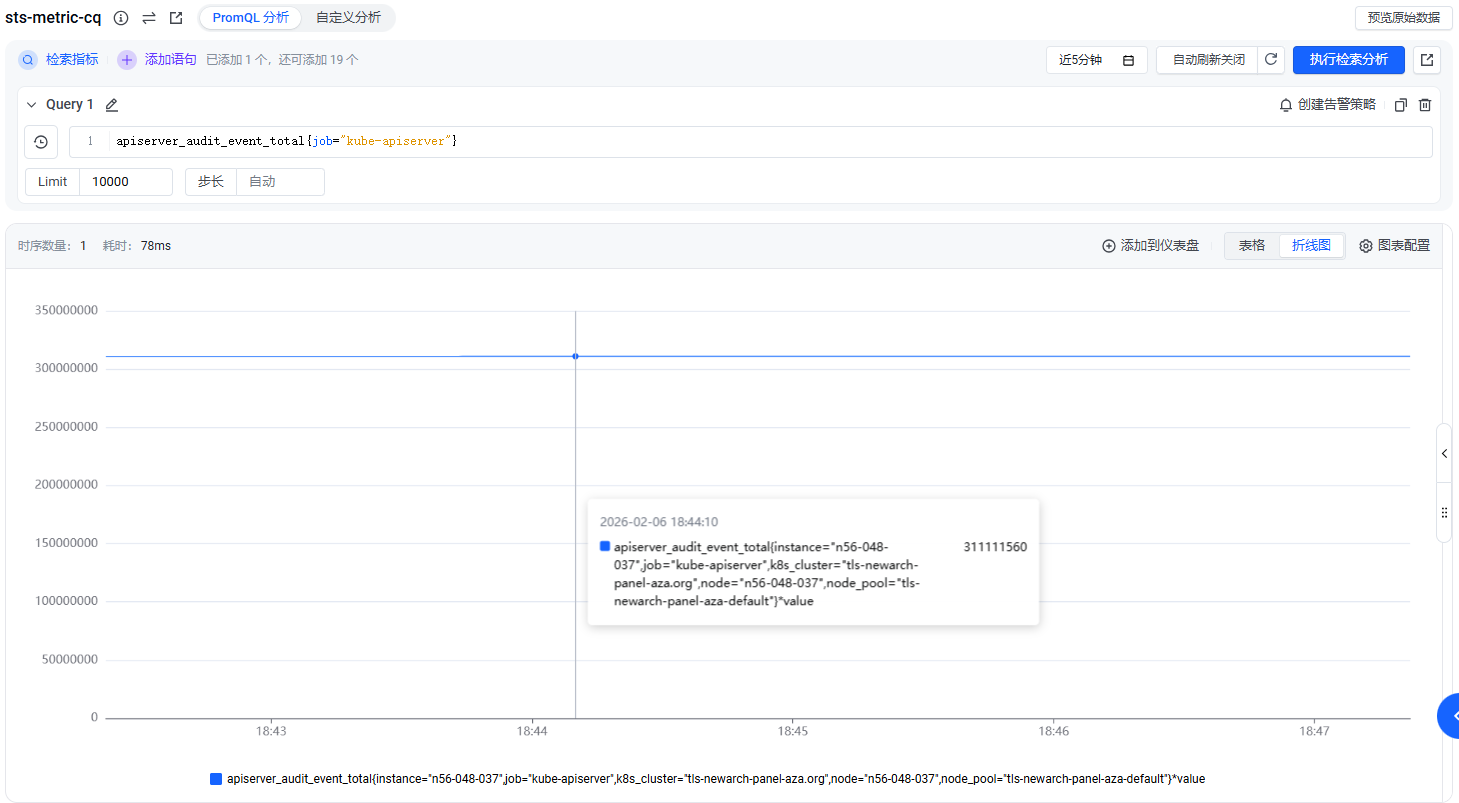Click the 创建告警策略 link
The image size is (1459, 803).
[1336, 105]
